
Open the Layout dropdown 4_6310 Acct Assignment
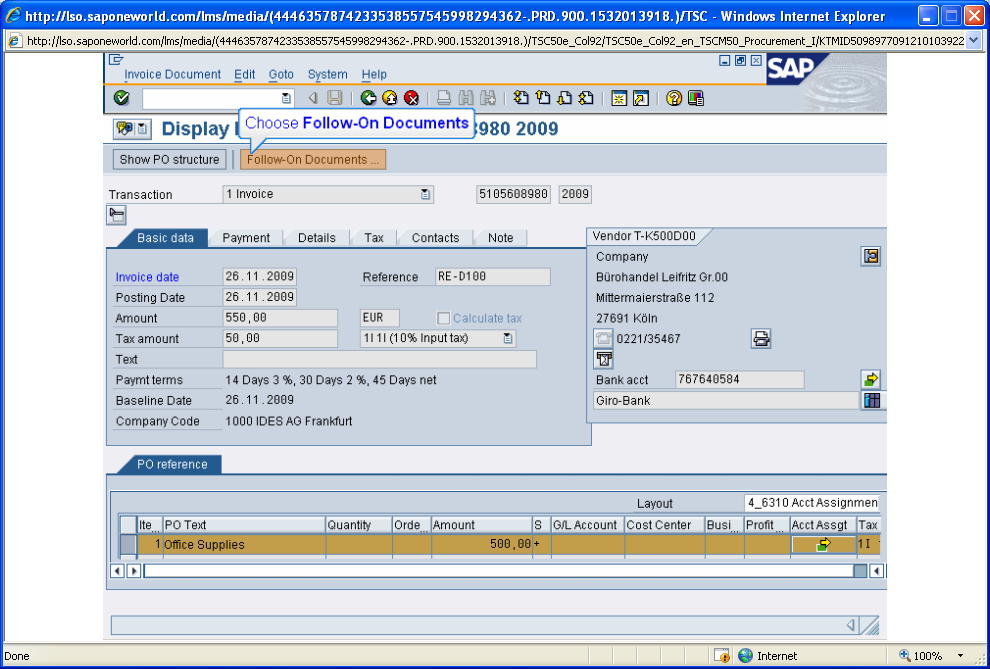(812, 503)
